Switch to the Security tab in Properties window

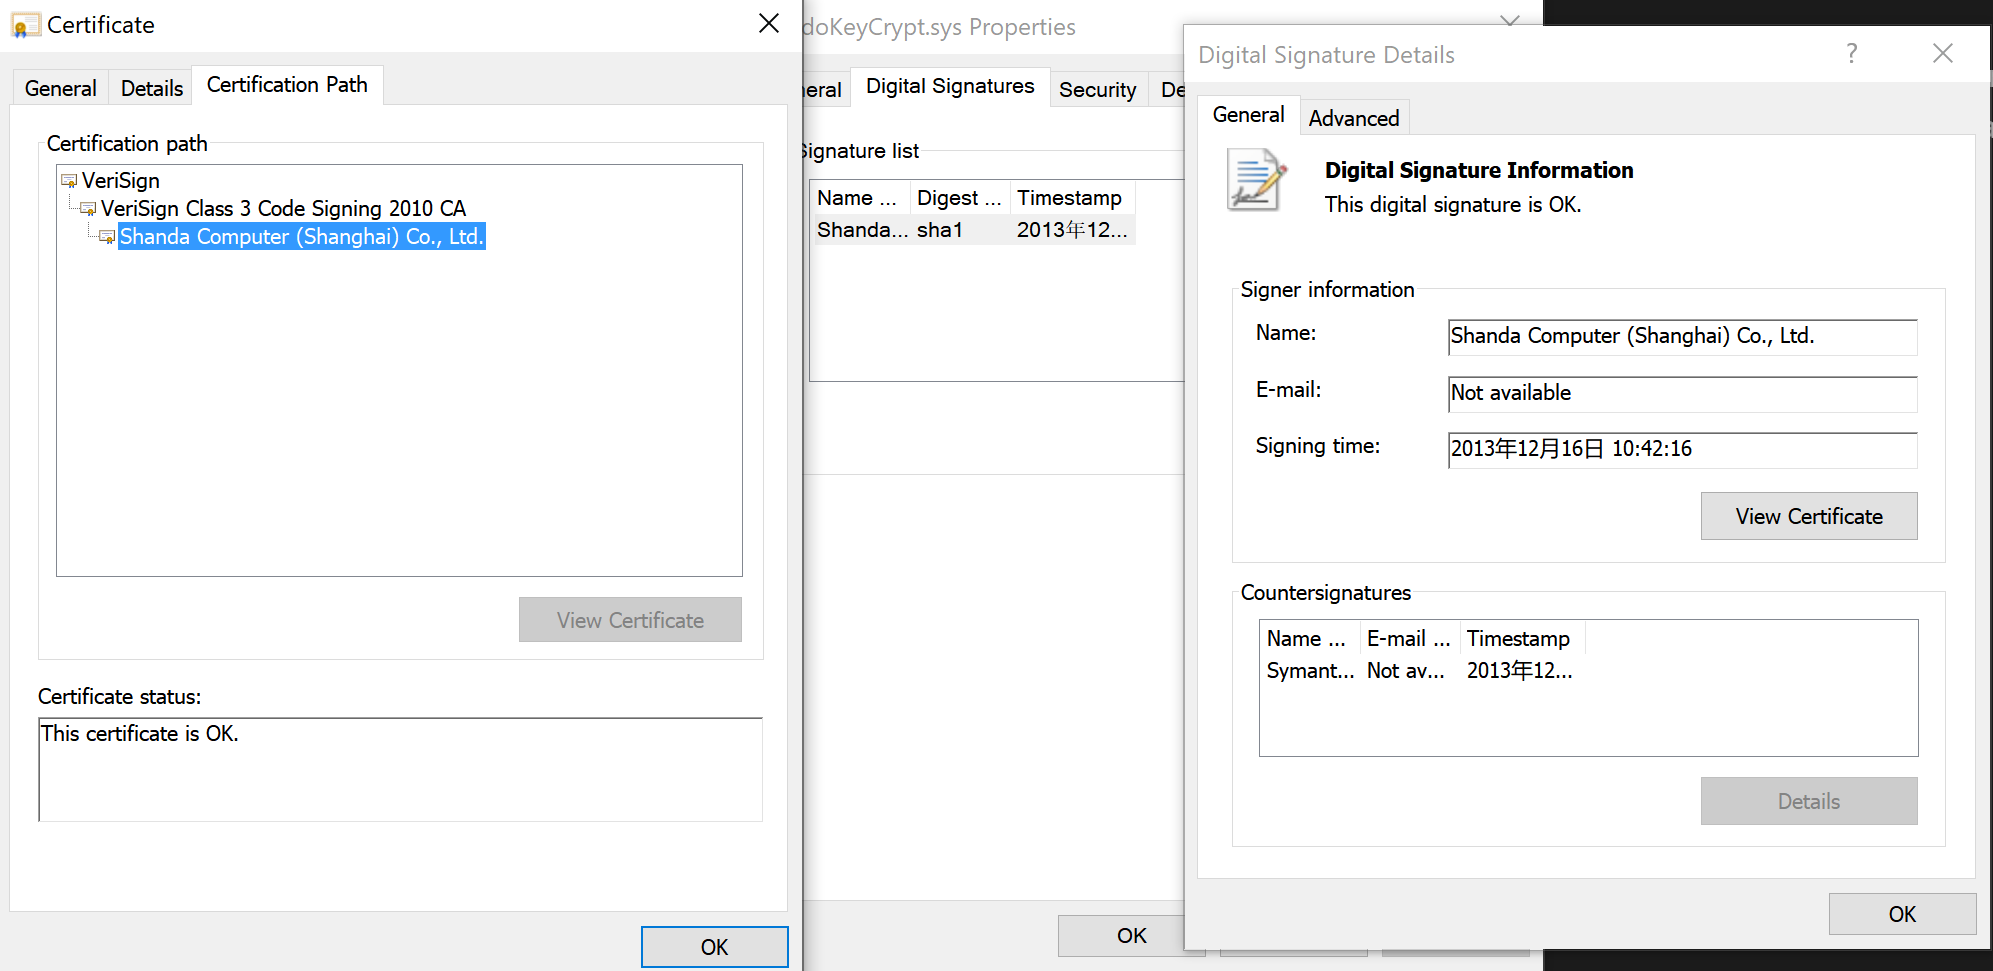1098,90
